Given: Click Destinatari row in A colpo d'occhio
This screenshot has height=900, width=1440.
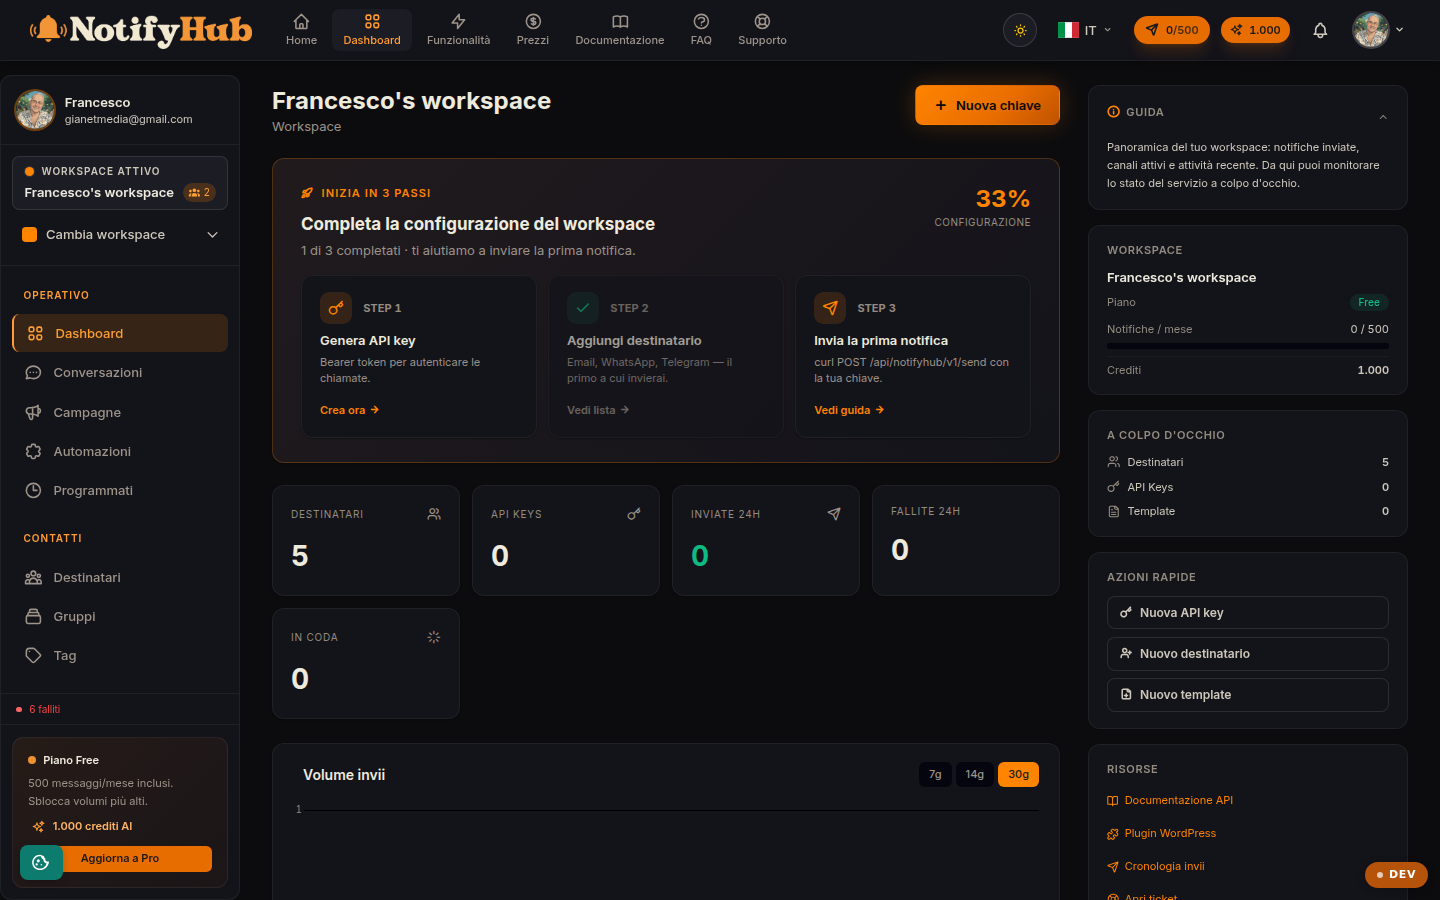Looking at the screenshot, I should coord(1248,462).
